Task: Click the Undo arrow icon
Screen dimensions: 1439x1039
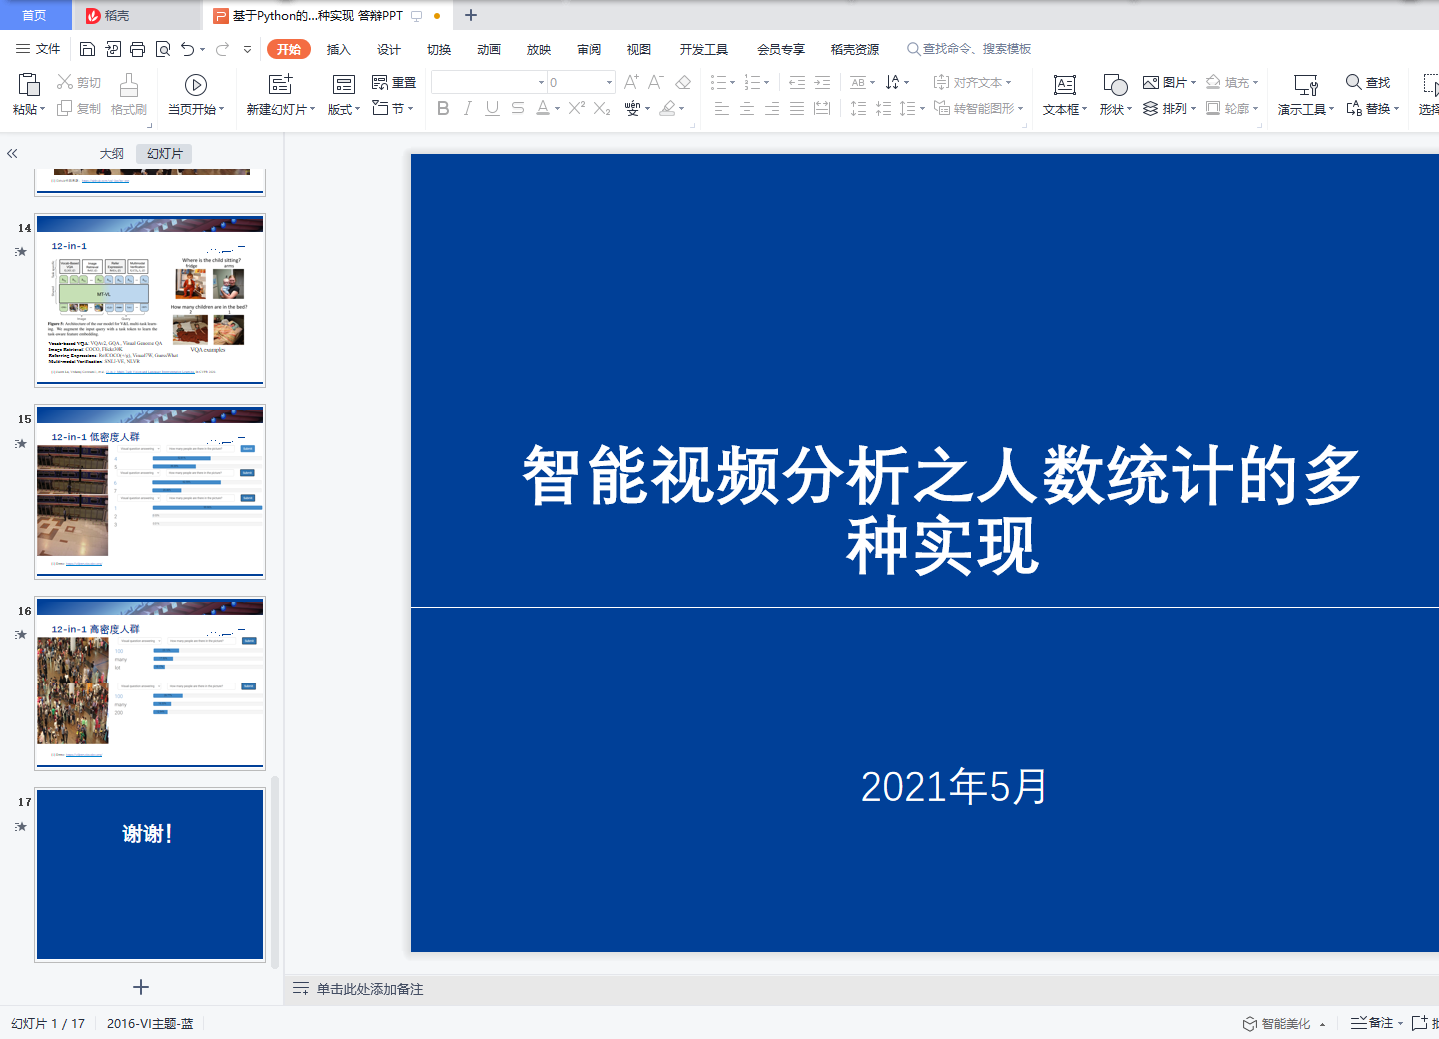Action: click(187, 49)
